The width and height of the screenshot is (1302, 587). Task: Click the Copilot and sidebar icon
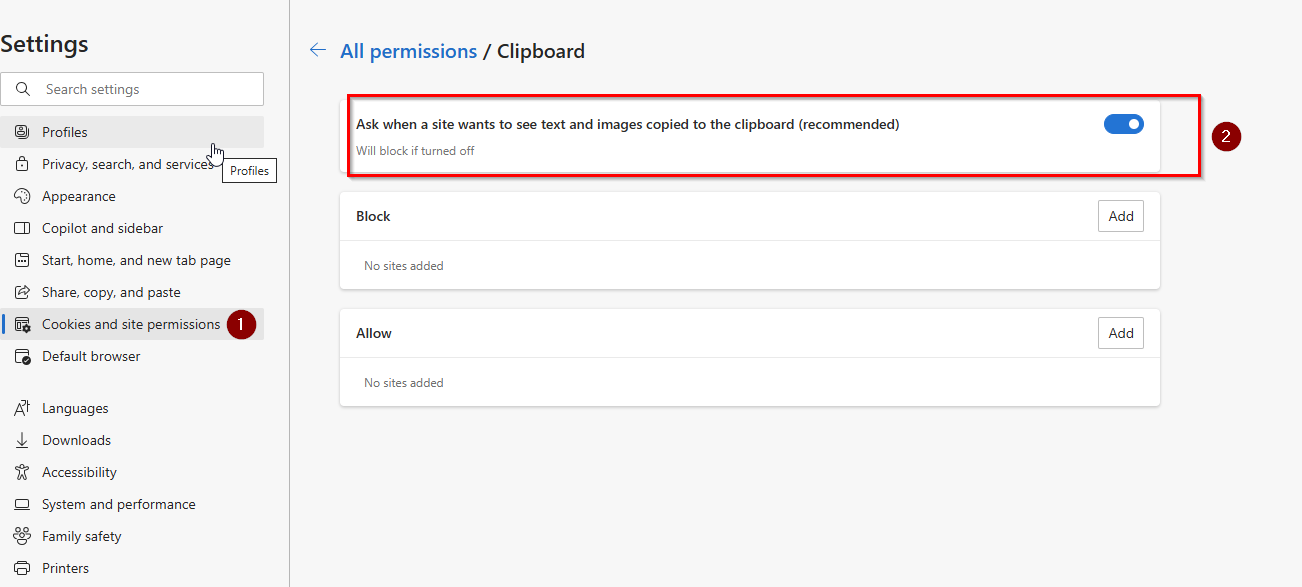[x=22, y=228]
